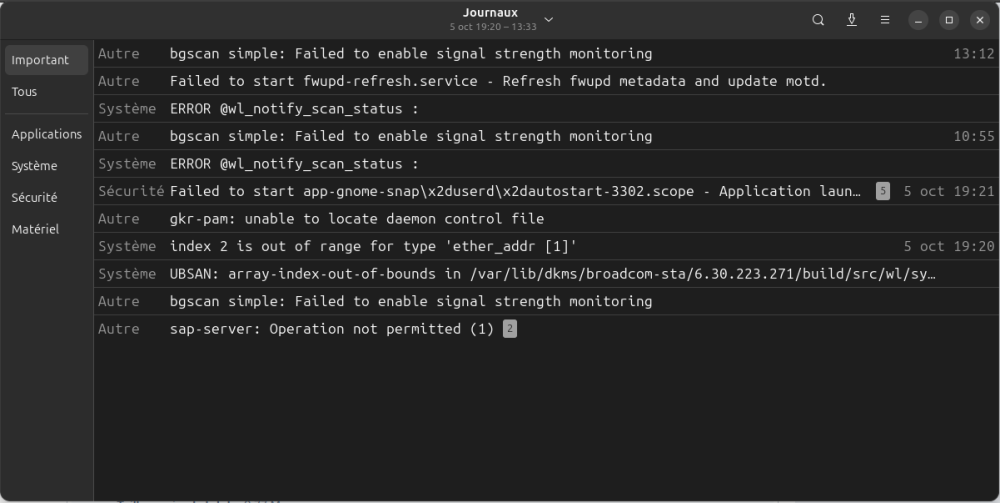Expand the 5 grouped x2dautostart entries badge
This screenshot has height=503, width=1000.
(882, 191)
